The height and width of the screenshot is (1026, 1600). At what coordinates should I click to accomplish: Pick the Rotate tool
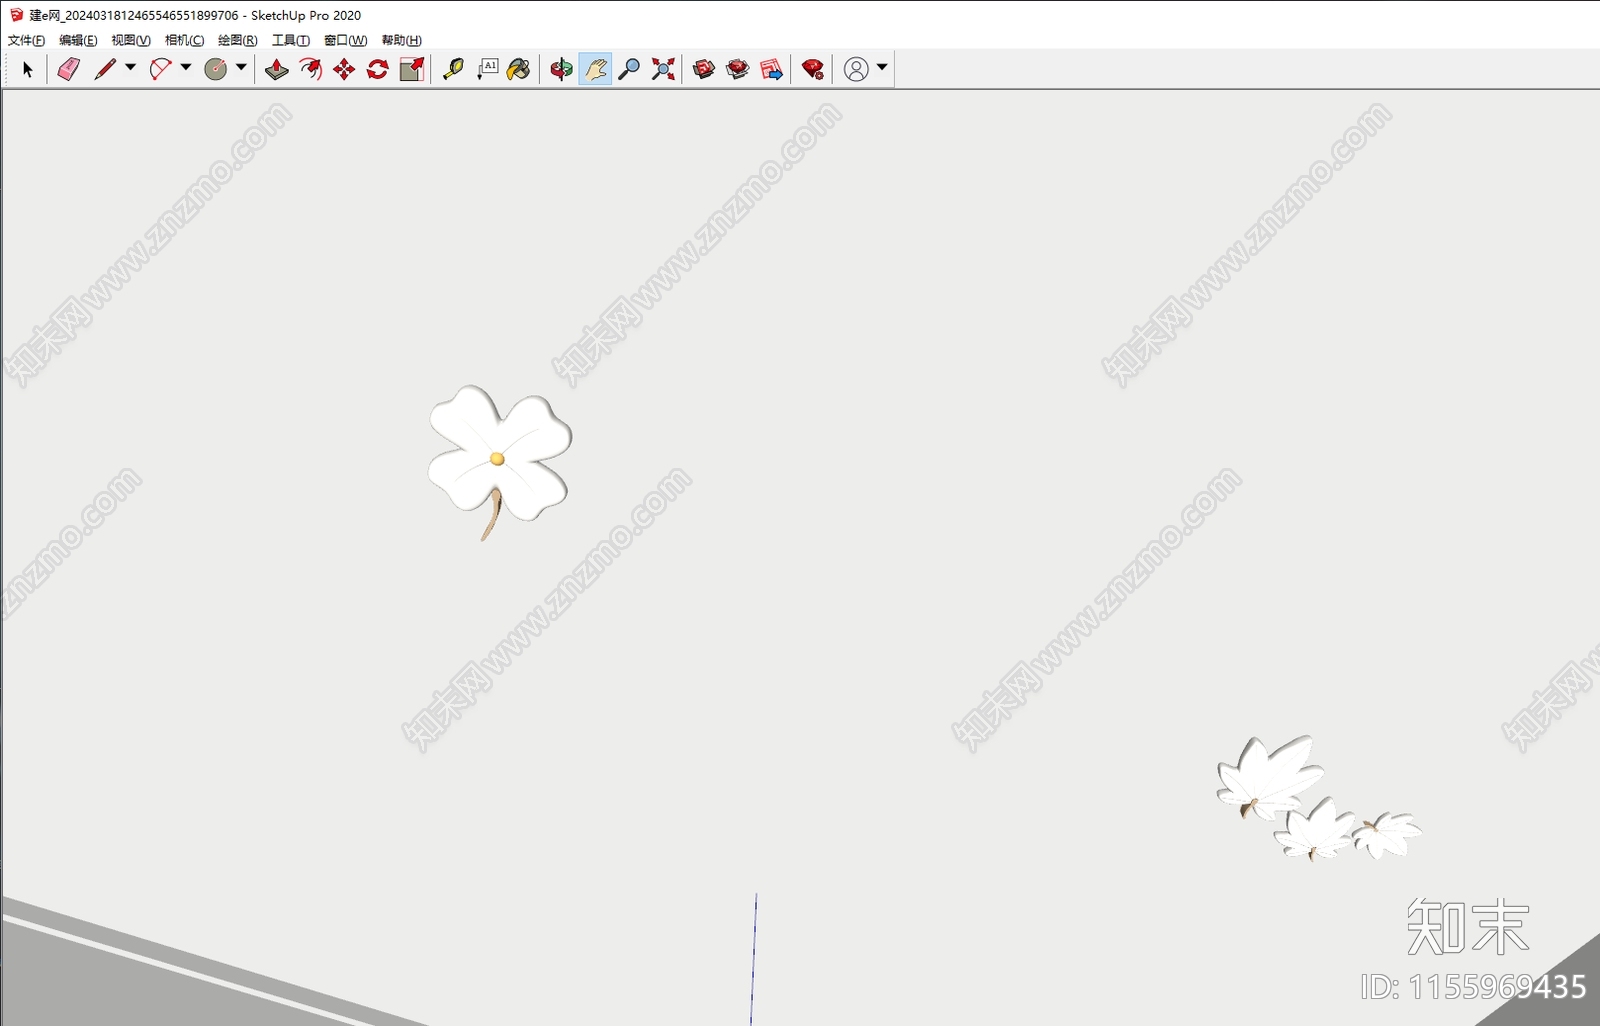click(x=378, y=69)
